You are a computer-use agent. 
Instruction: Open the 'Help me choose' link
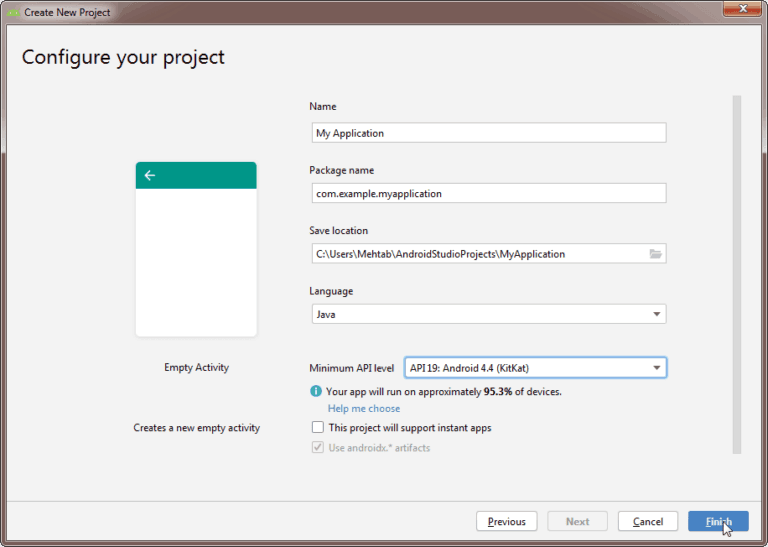point(364,408)
